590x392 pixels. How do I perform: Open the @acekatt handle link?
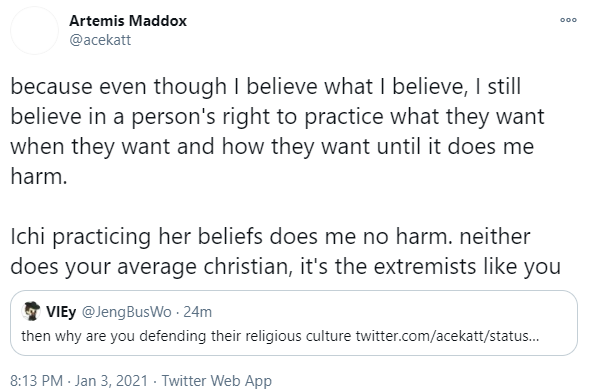tap(100, 40)
